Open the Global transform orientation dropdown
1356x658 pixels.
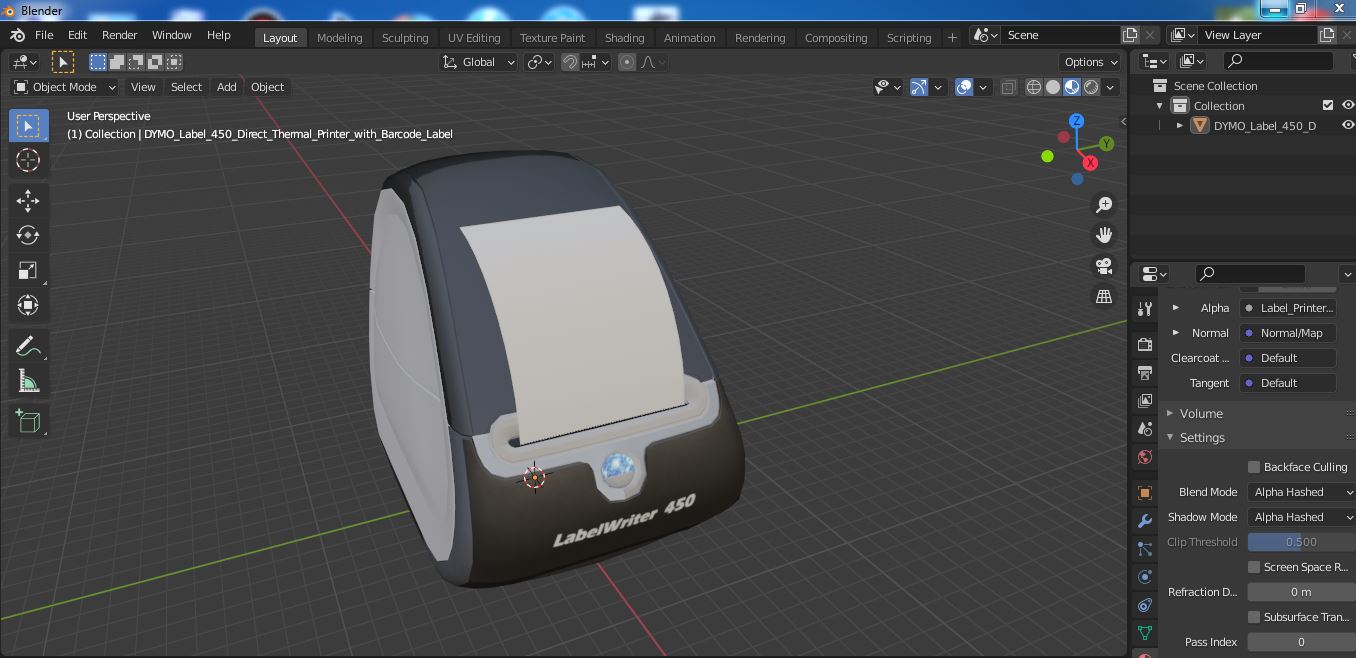[x=478, y=62]
